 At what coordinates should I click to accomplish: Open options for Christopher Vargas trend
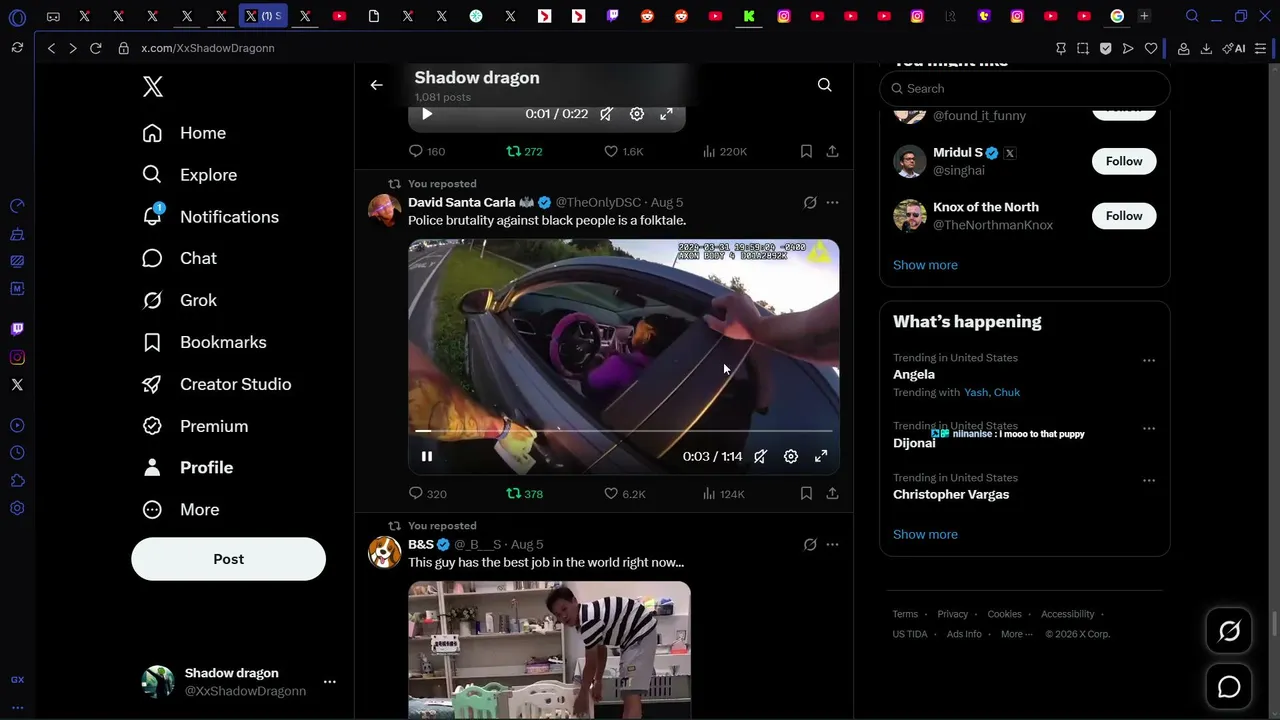coord(1149,481)
